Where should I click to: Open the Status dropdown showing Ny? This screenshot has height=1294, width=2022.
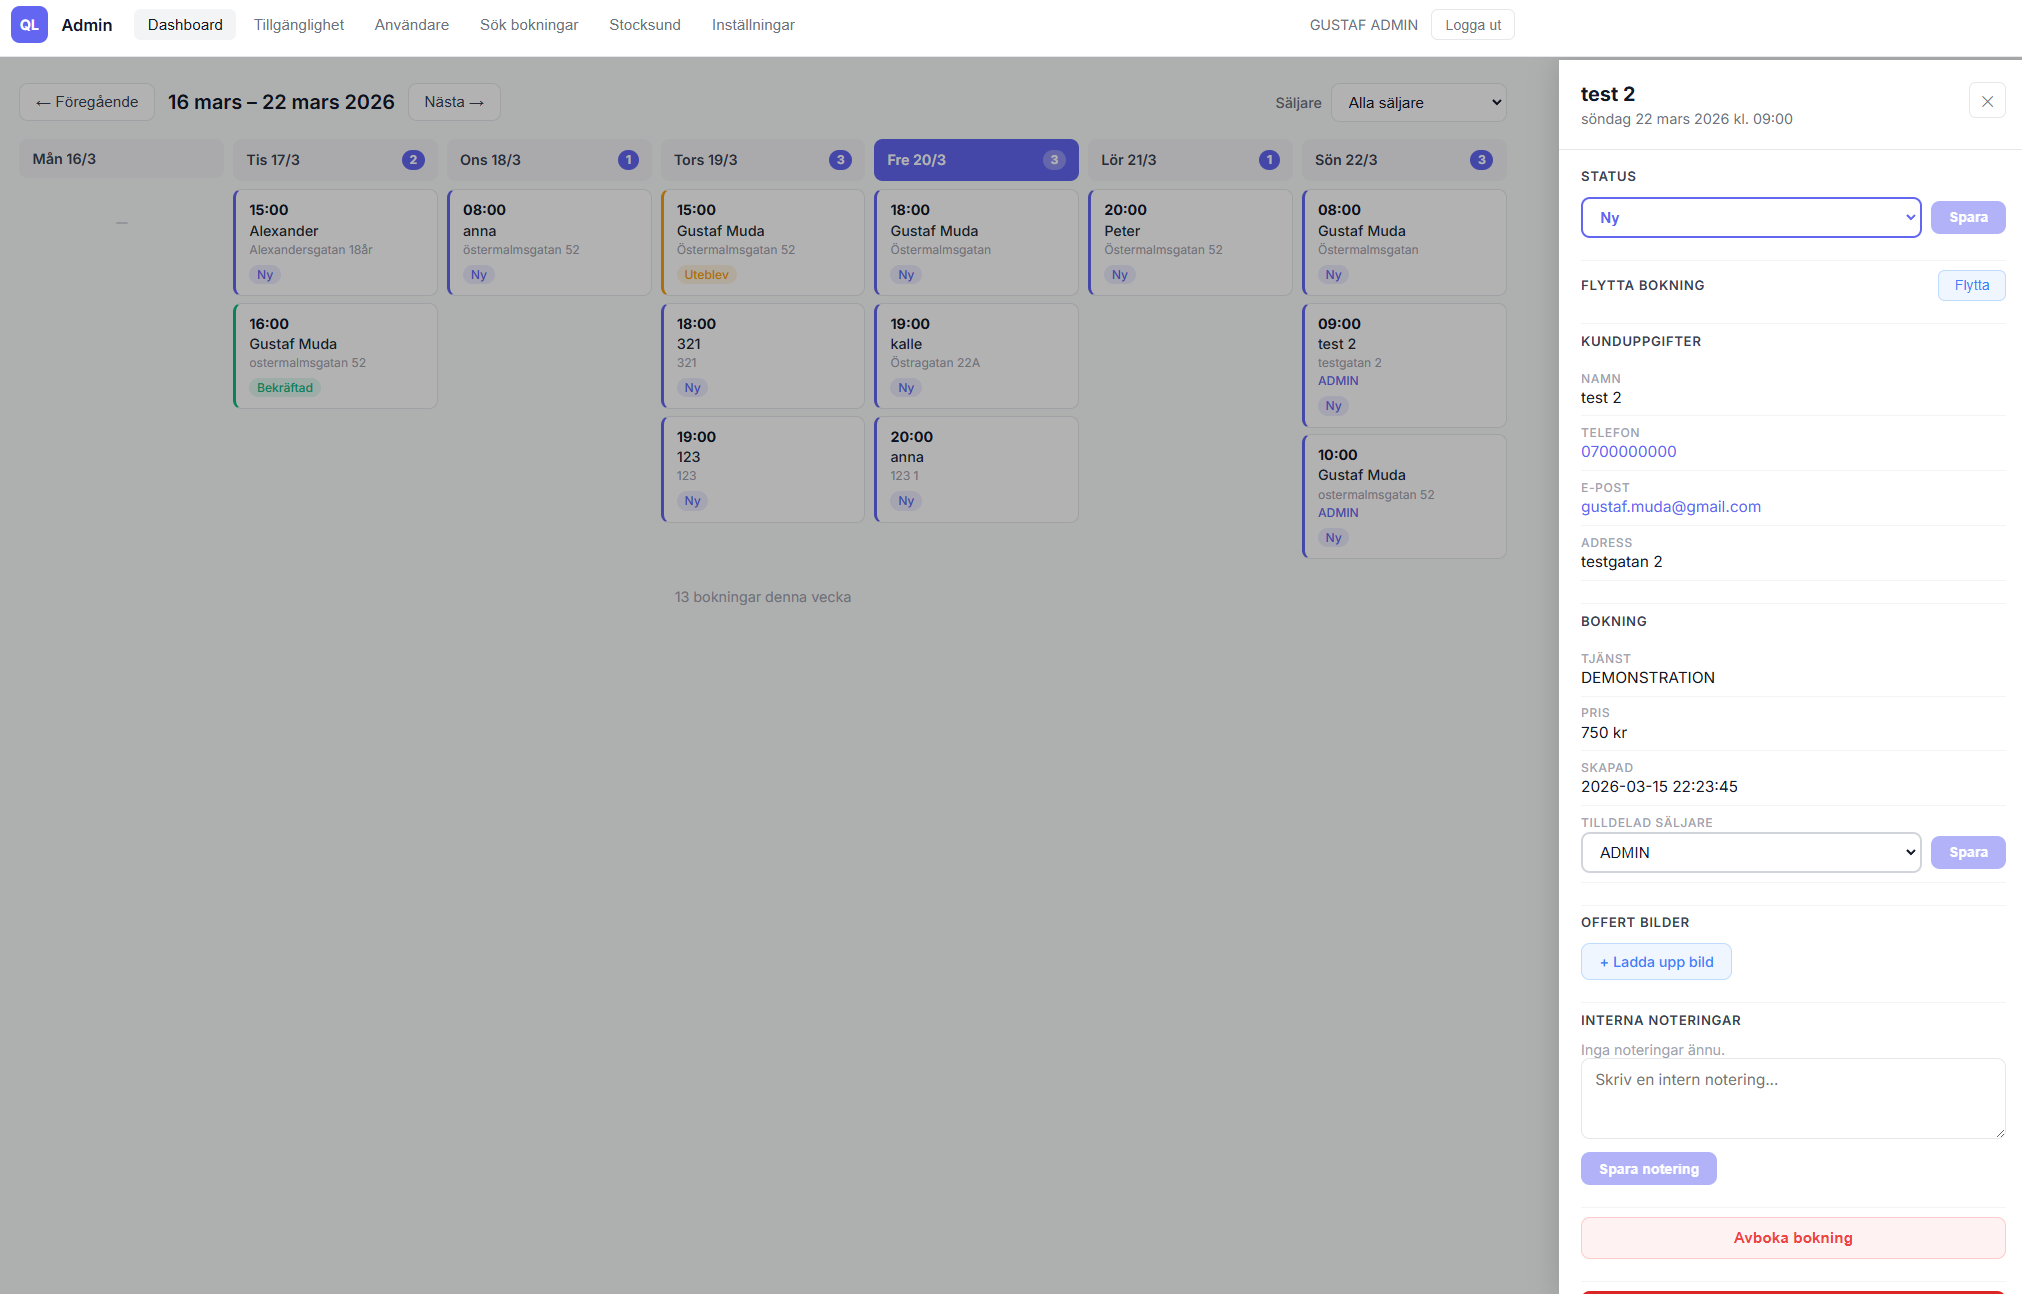click(x=1750, y=218)
